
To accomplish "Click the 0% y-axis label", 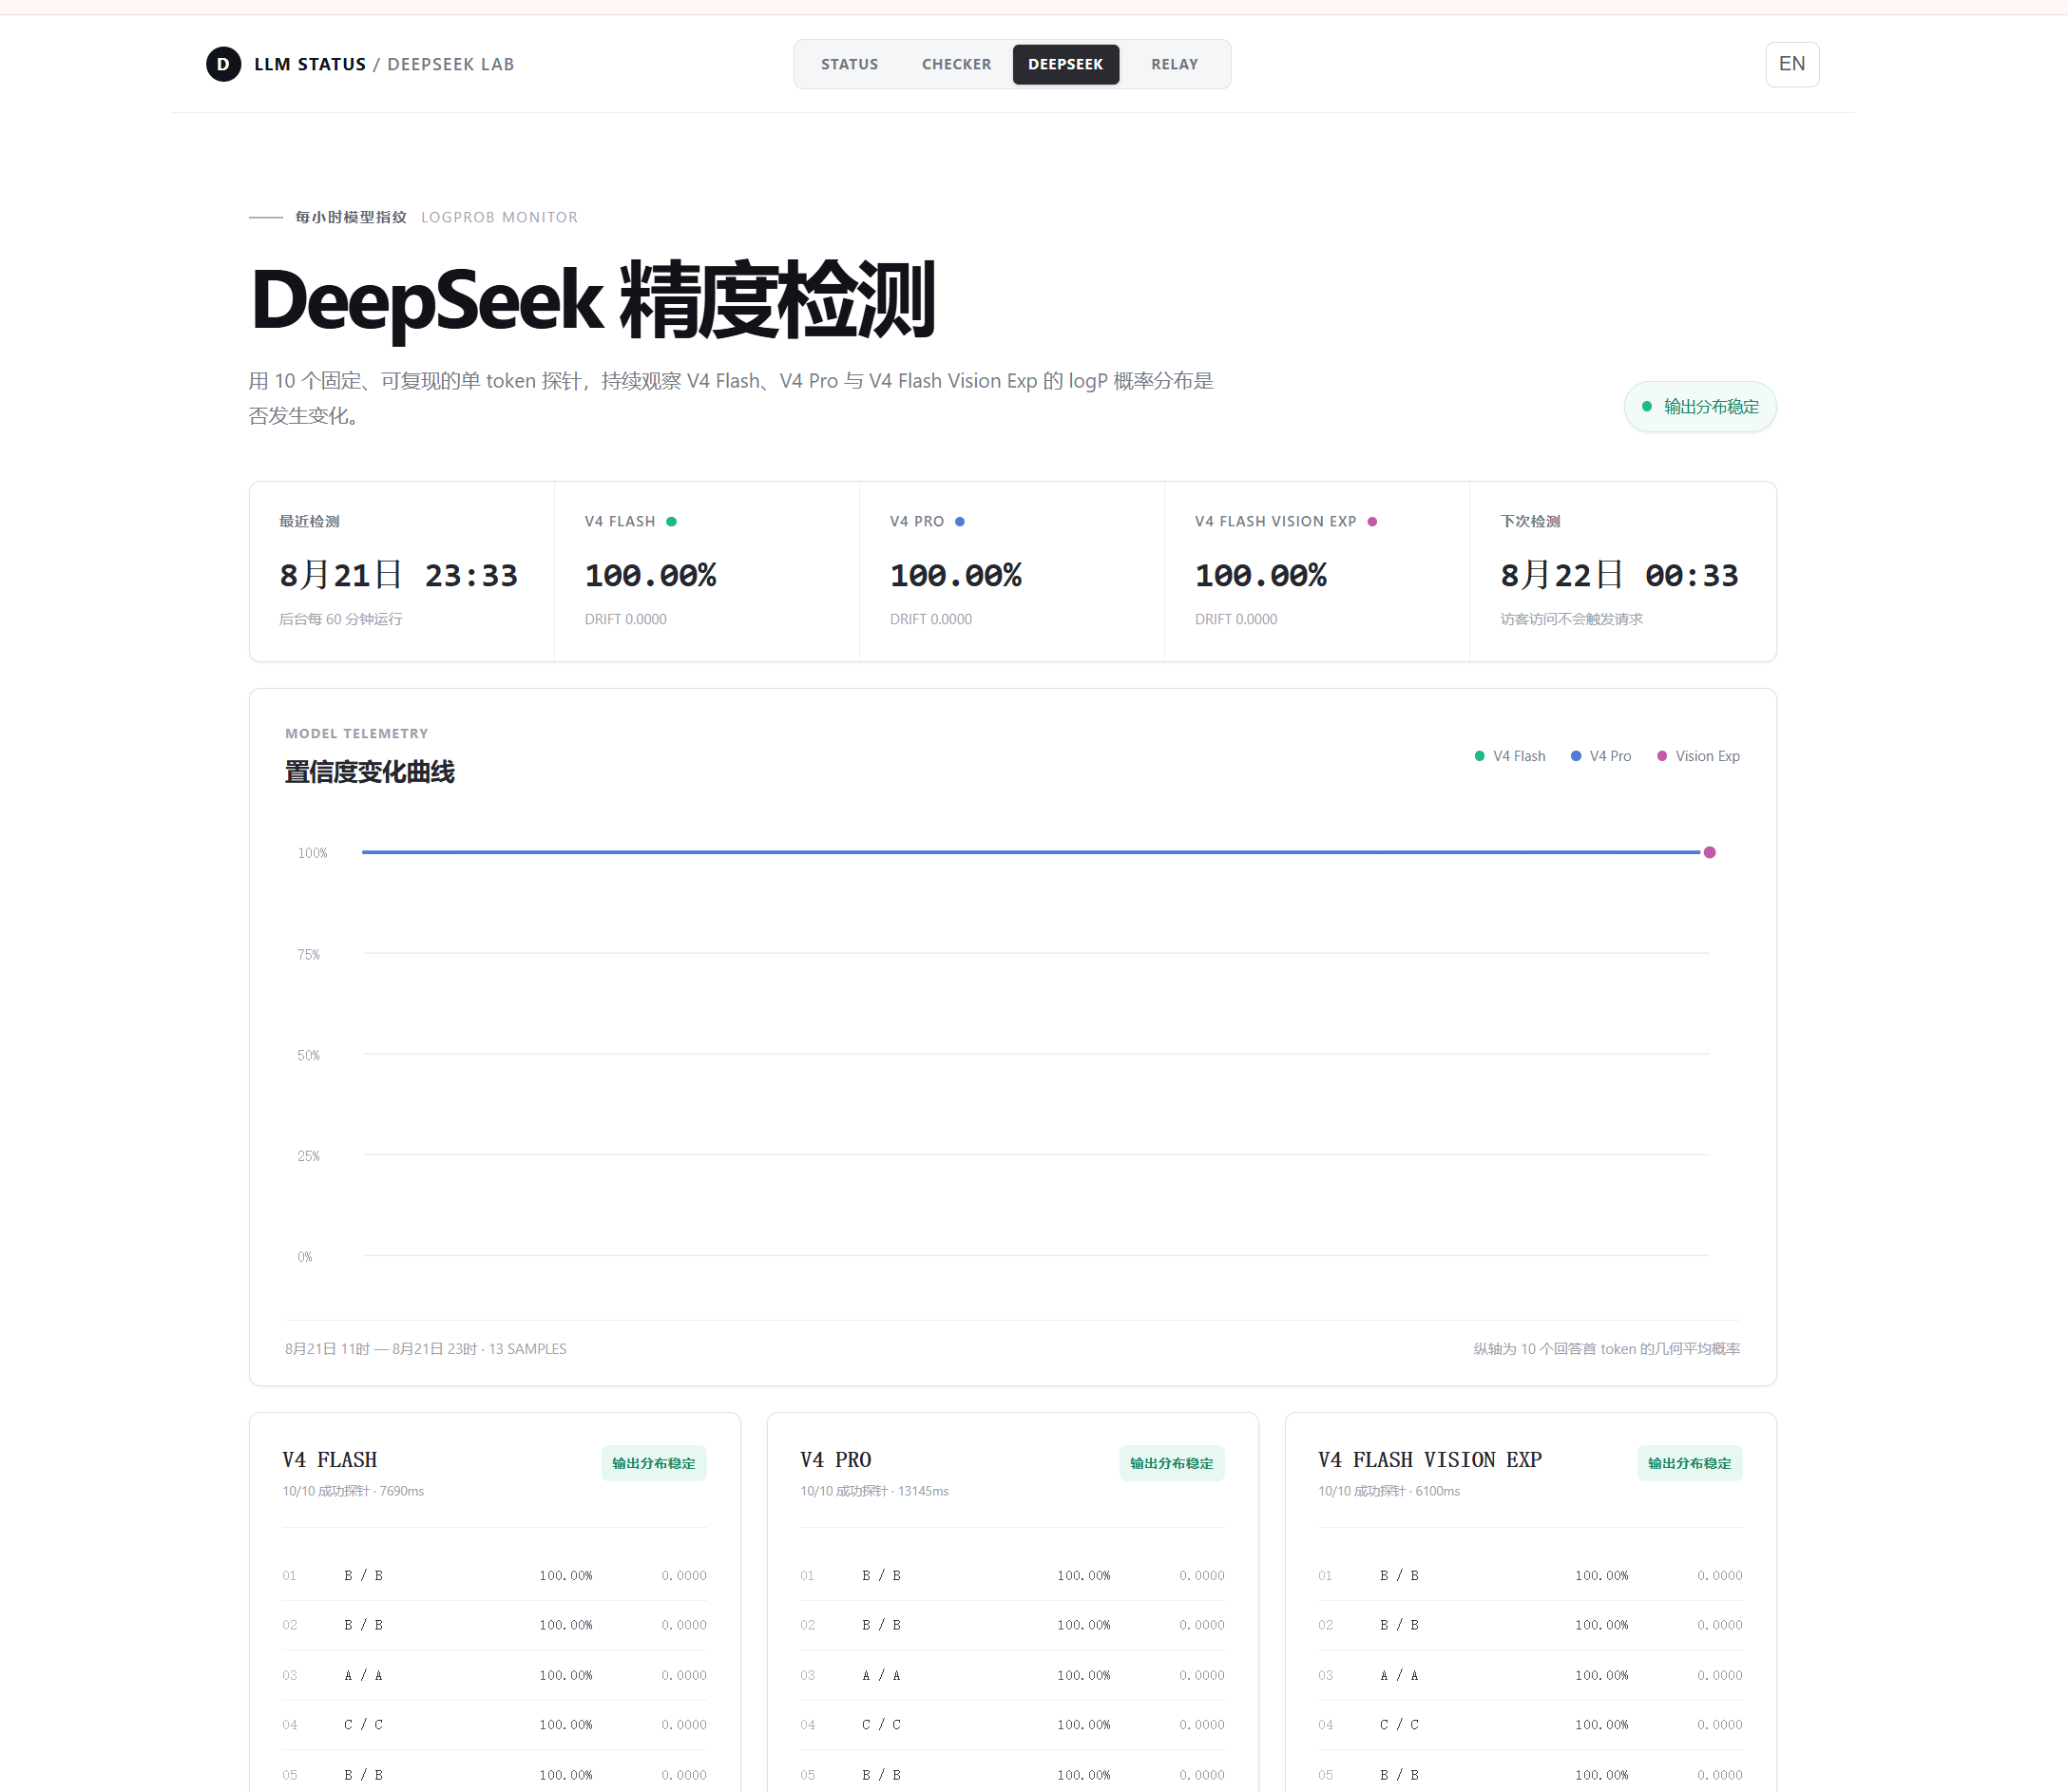I will click(x=305, y=1257).
